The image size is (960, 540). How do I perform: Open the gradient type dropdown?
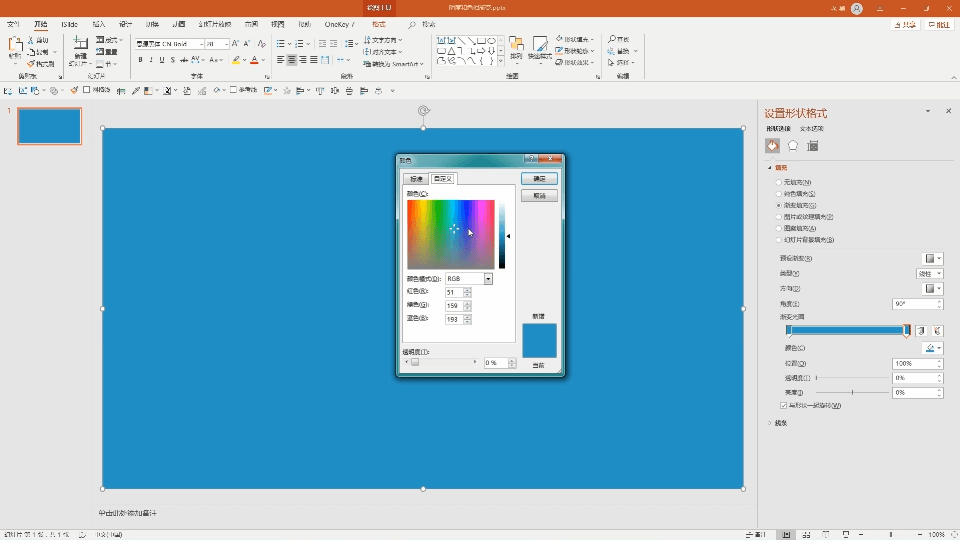(x=929, y=274)
